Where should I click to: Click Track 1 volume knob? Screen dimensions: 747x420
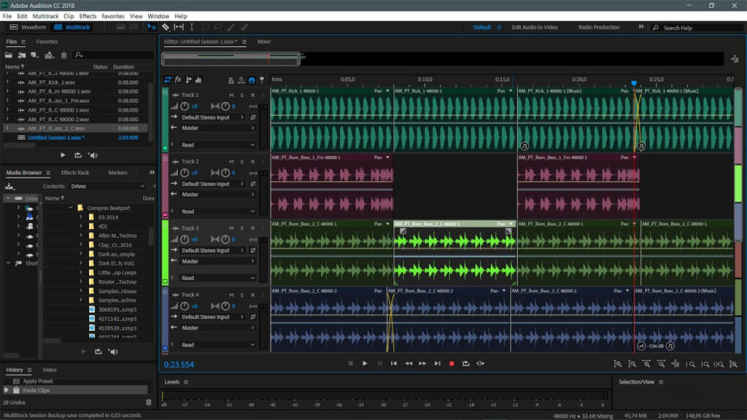(186, 105)
